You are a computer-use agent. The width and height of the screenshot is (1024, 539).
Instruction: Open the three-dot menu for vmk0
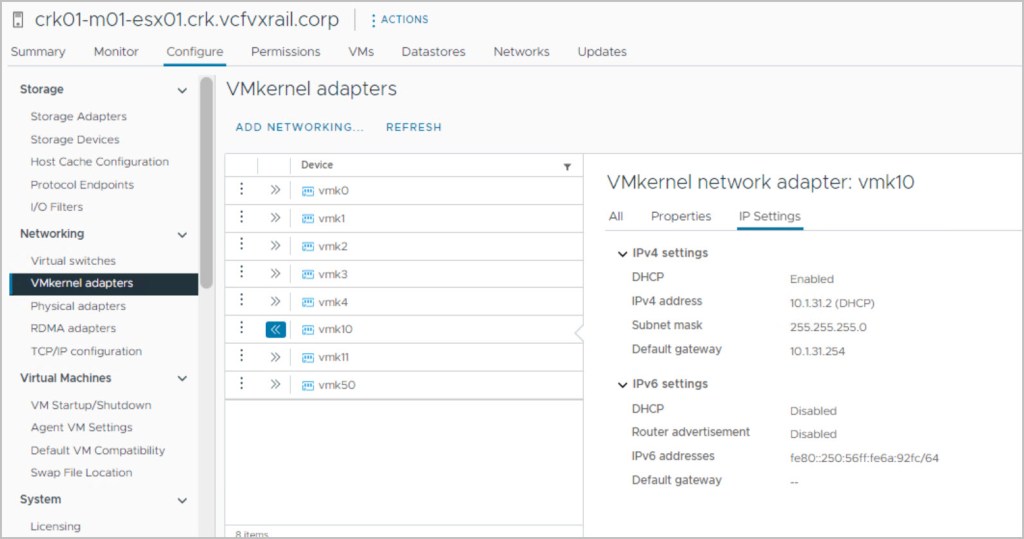(x=241, y=190)
